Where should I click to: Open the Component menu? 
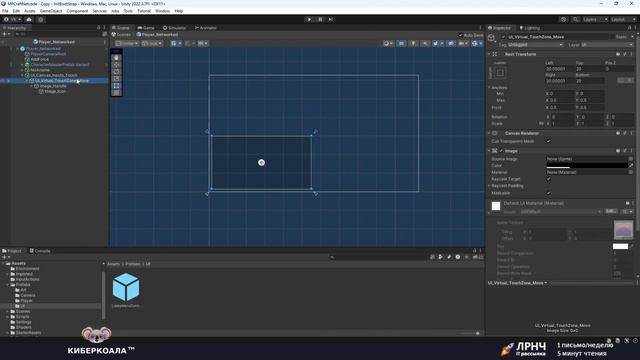[77, 11]
